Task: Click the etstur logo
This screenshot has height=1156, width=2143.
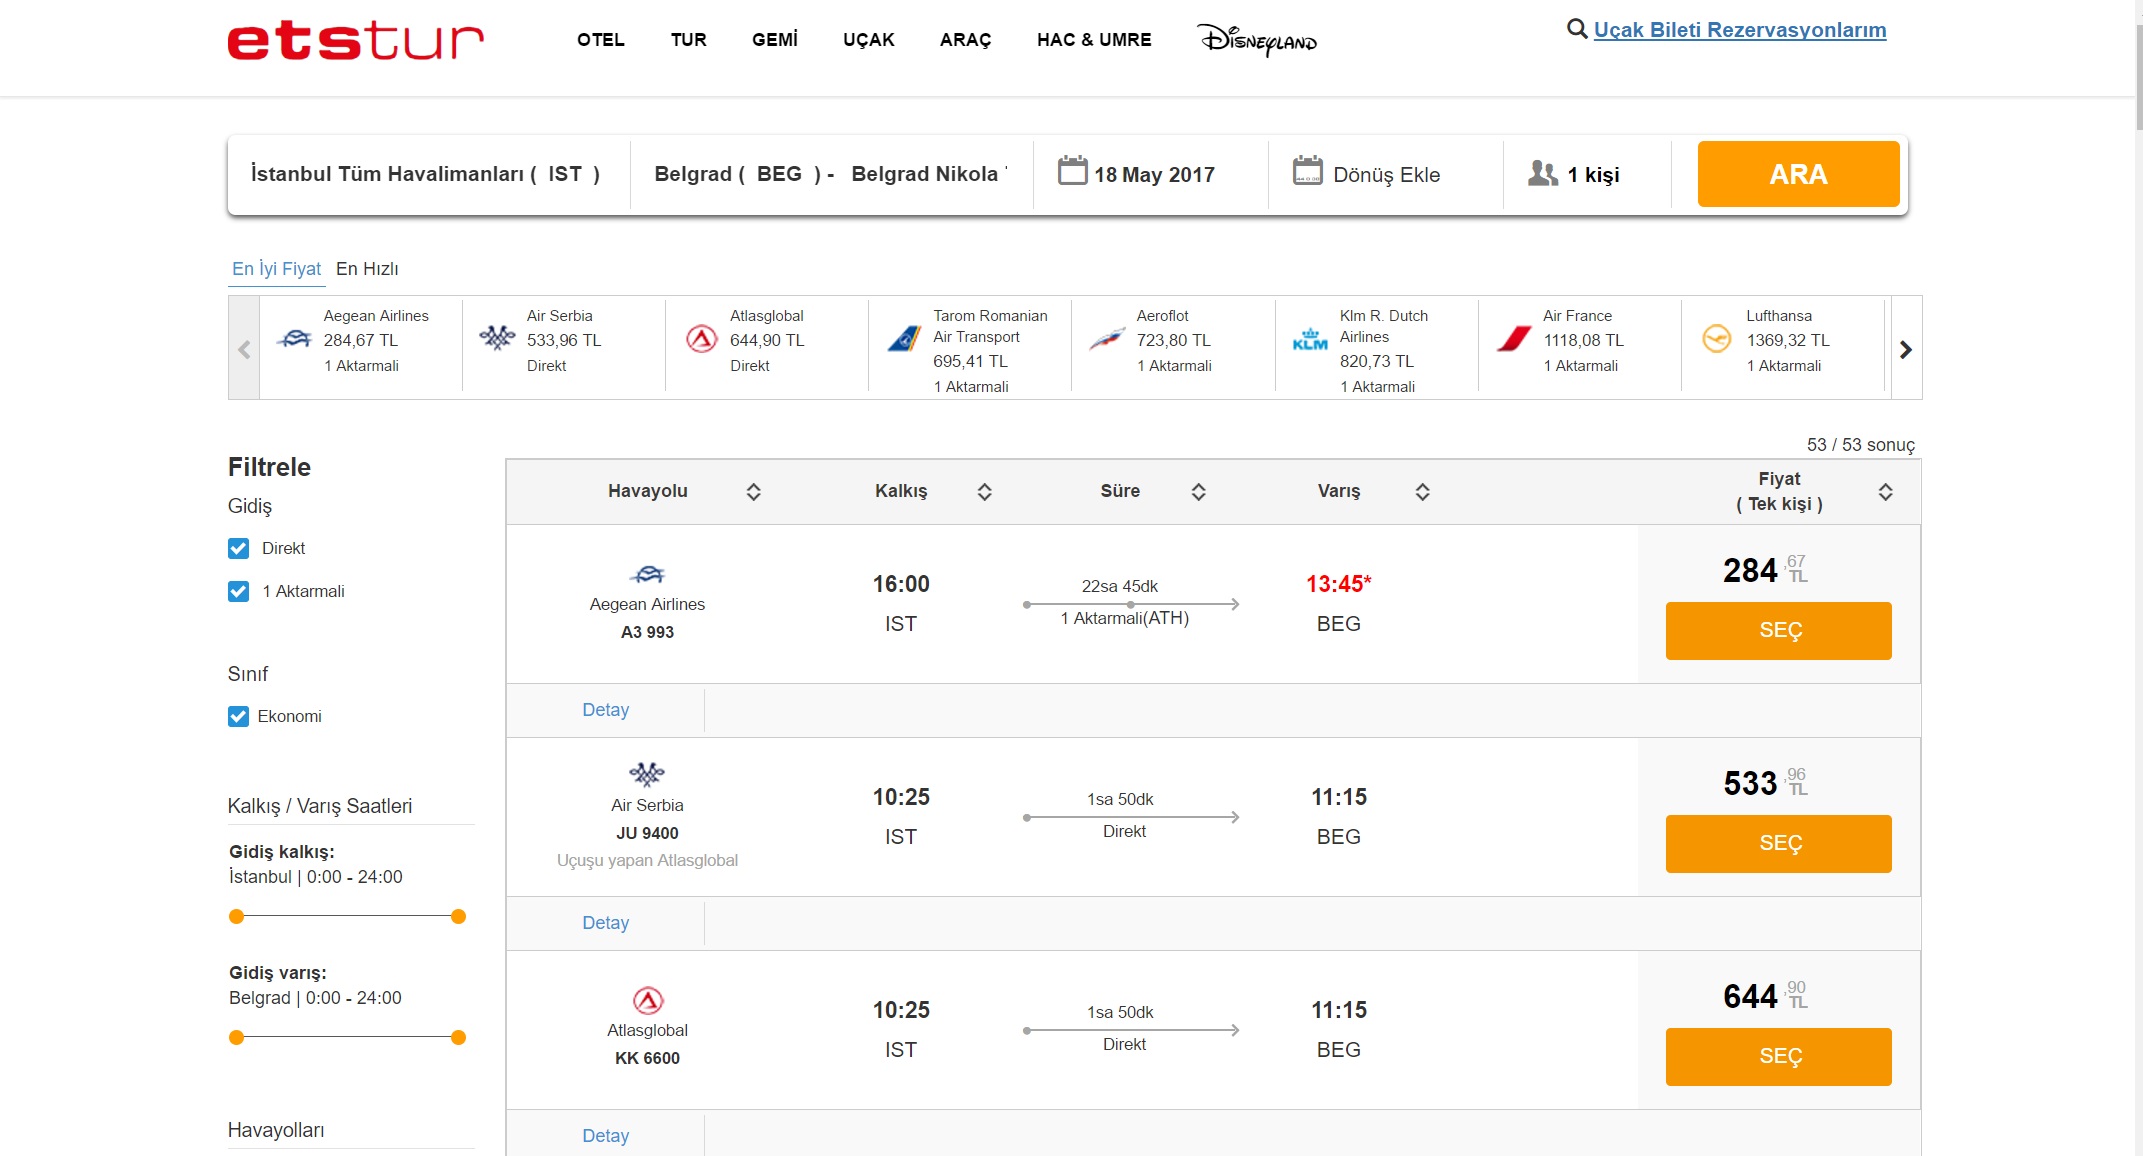Action: tap(355, 40)
